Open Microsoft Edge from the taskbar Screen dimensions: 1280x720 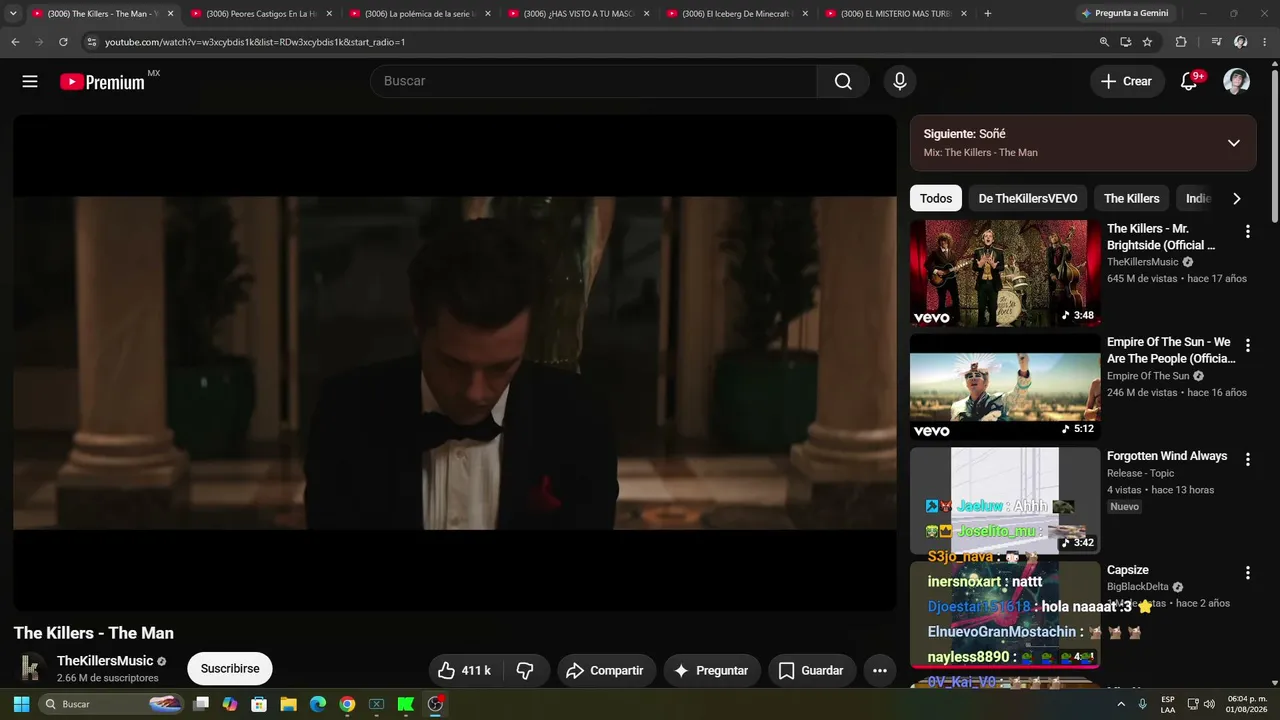[318, 704]
